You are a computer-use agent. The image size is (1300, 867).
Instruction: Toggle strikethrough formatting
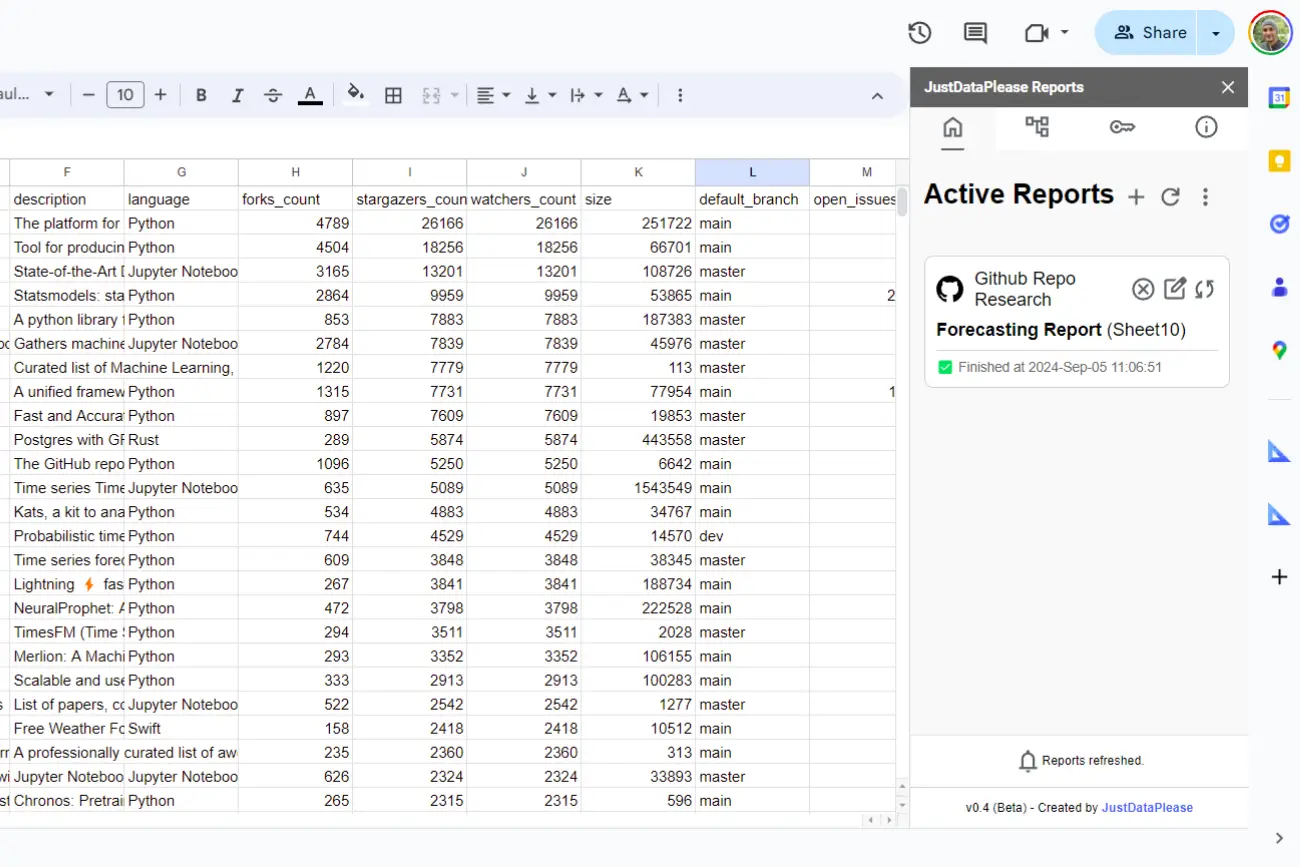point(273,95)
